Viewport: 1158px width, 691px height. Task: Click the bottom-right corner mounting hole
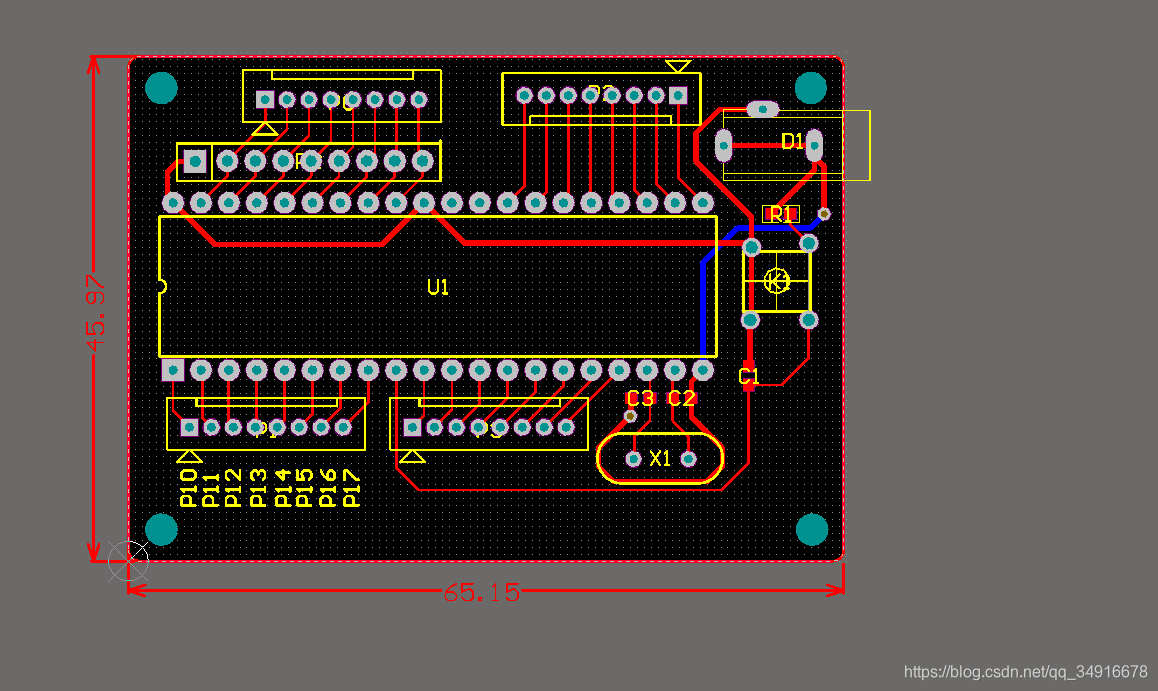click(x=812, y=529)
